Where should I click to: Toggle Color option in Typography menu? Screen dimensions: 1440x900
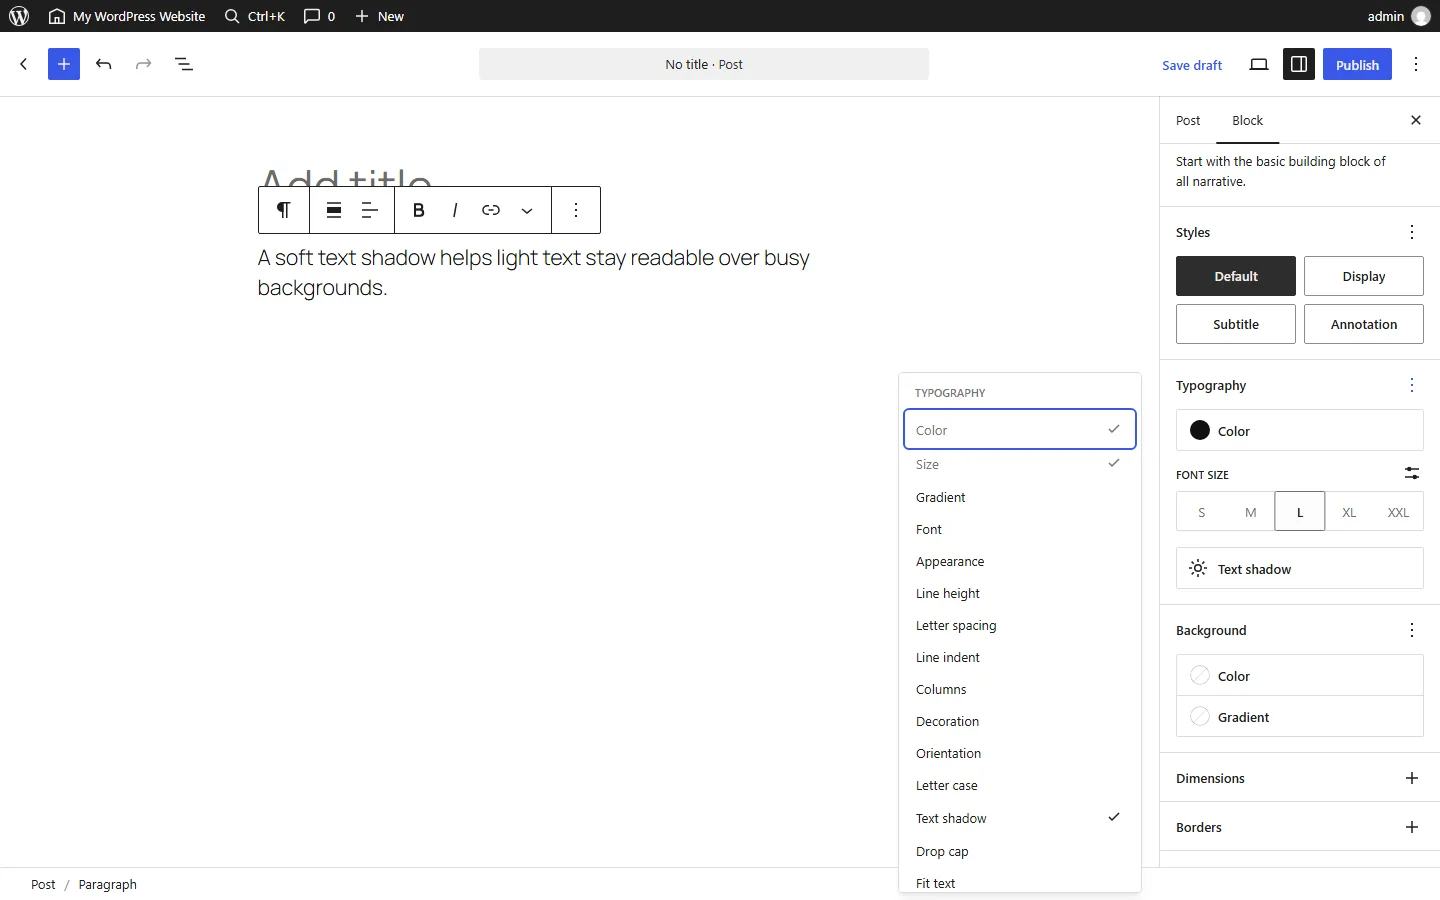pyautogui.click(x=1020, y=429)
